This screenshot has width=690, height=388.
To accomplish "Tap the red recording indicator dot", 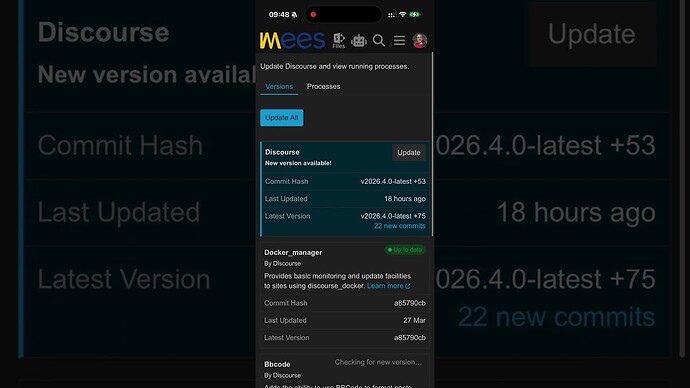I will [x=313, y=15].
